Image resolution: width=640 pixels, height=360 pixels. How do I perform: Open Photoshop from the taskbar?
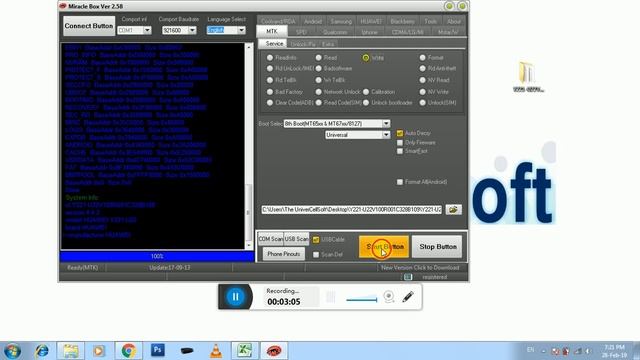pos(157,350)
